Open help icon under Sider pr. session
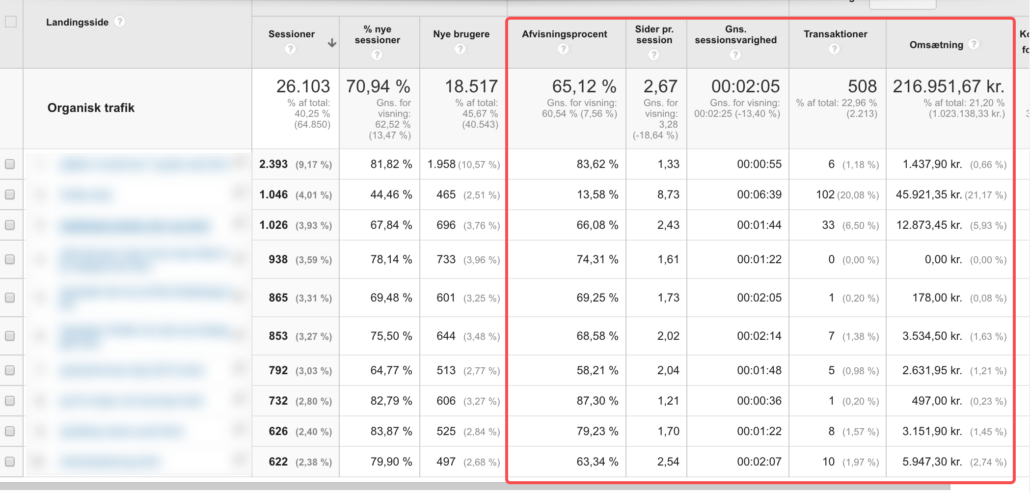The height and width of the screenshot is (494, 1030). click(x=654, y=55)
